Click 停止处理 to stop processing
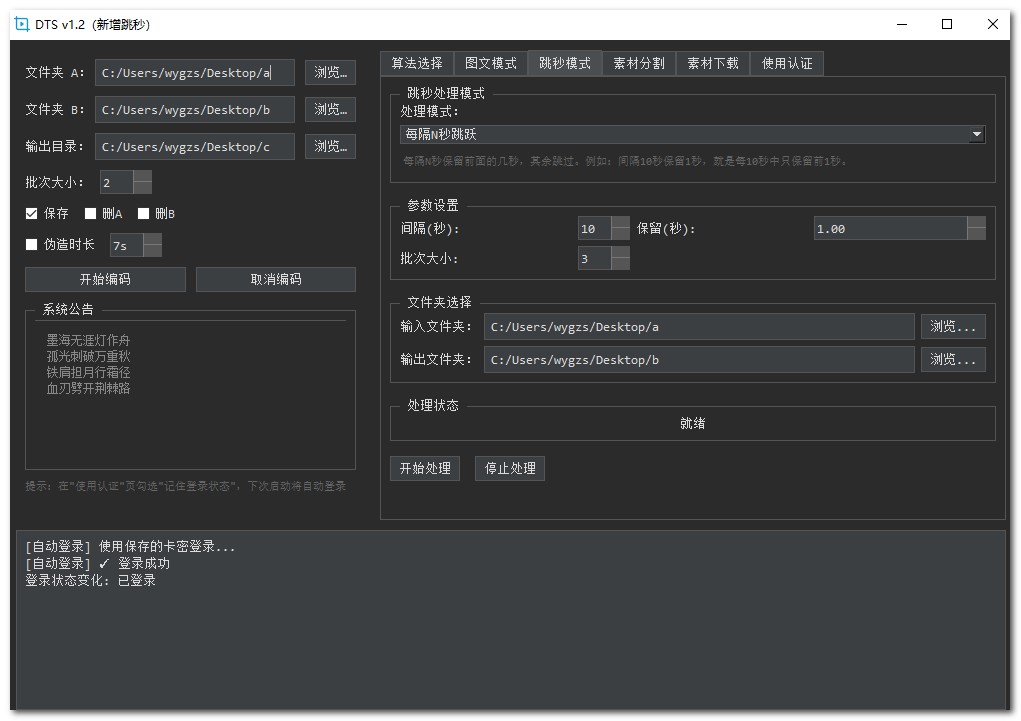Viewport: 1021px width, 721px height. [x=510, y=469]
